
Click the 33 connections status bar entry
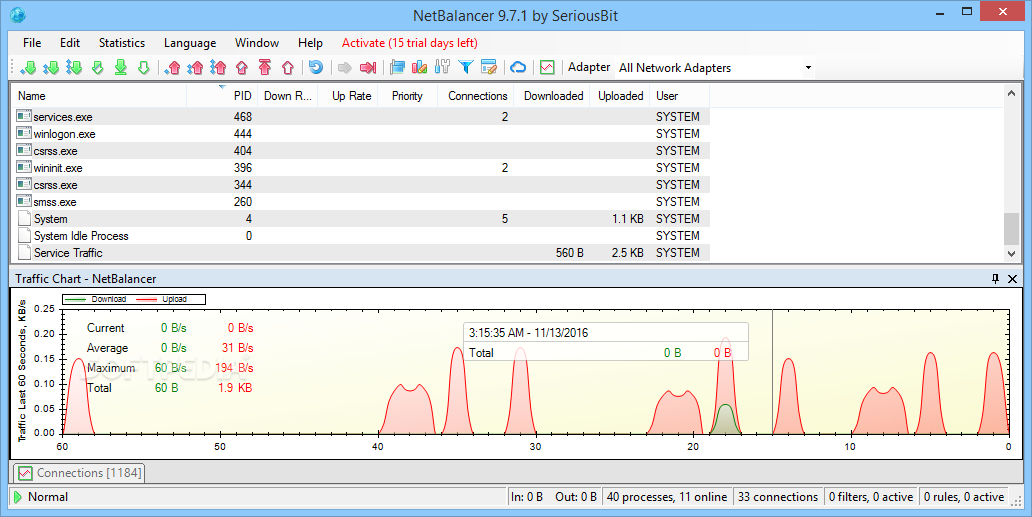click(x=777, y=497)
